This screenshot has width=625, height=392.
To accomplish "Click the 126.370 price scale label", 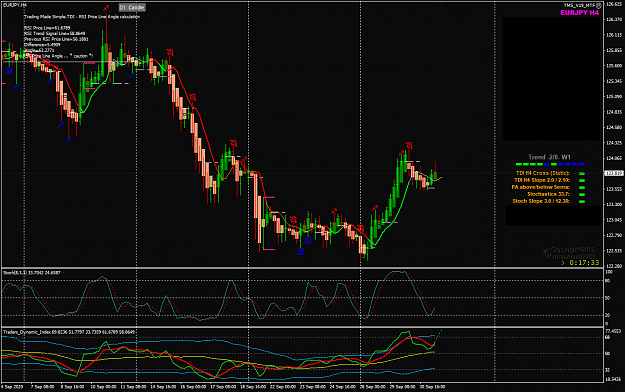I will click(x=614, y=19).
